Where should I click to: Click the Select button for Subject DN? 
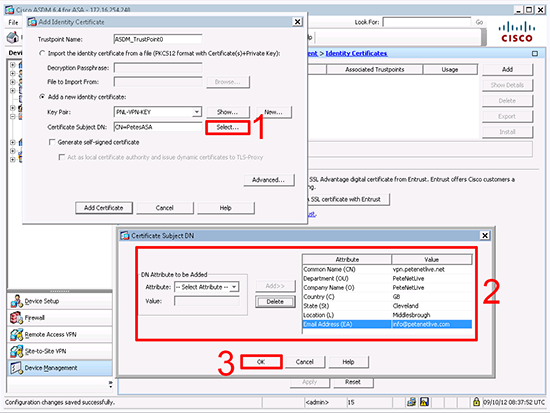(228, 127)
